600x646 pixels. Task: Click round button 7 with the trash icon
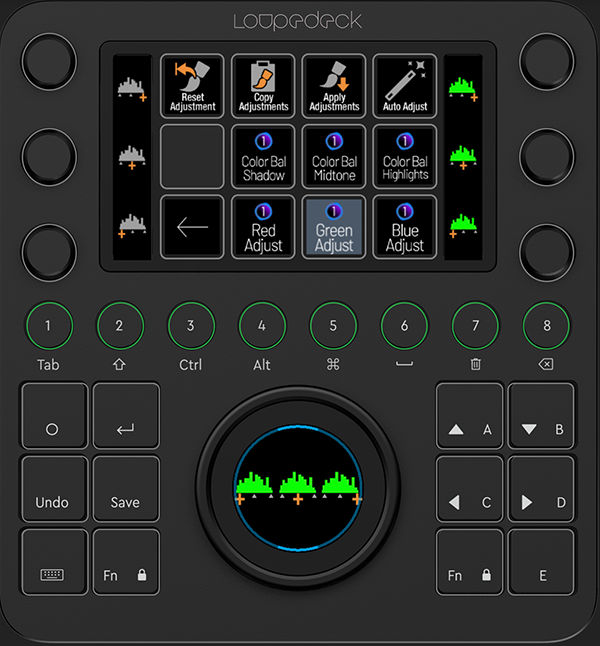tap(476, 325)
